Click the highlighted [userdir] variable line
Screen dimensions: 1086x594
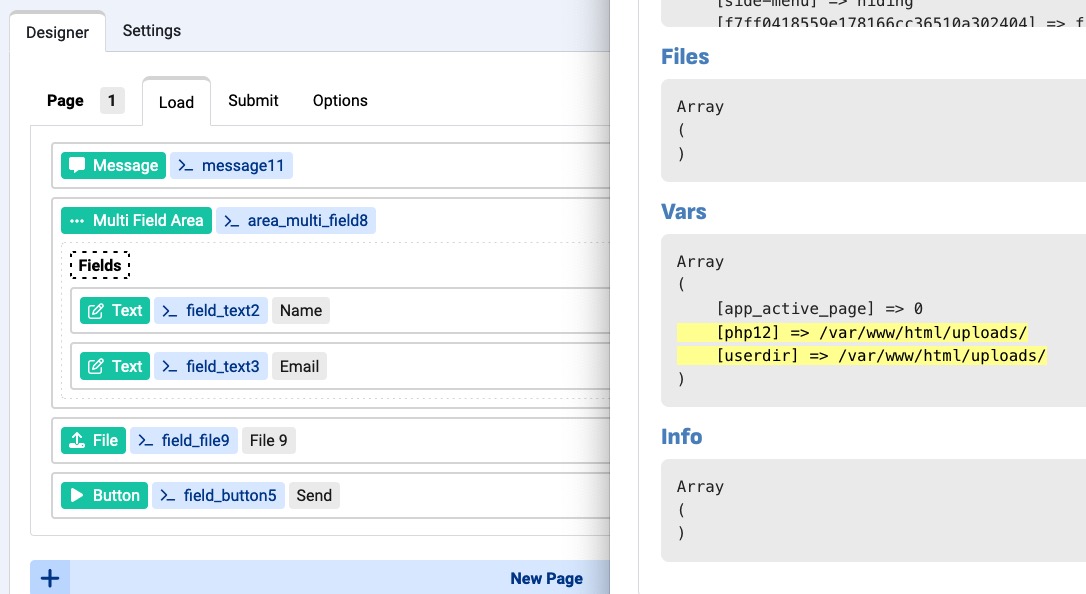click(x=862, y=355)
